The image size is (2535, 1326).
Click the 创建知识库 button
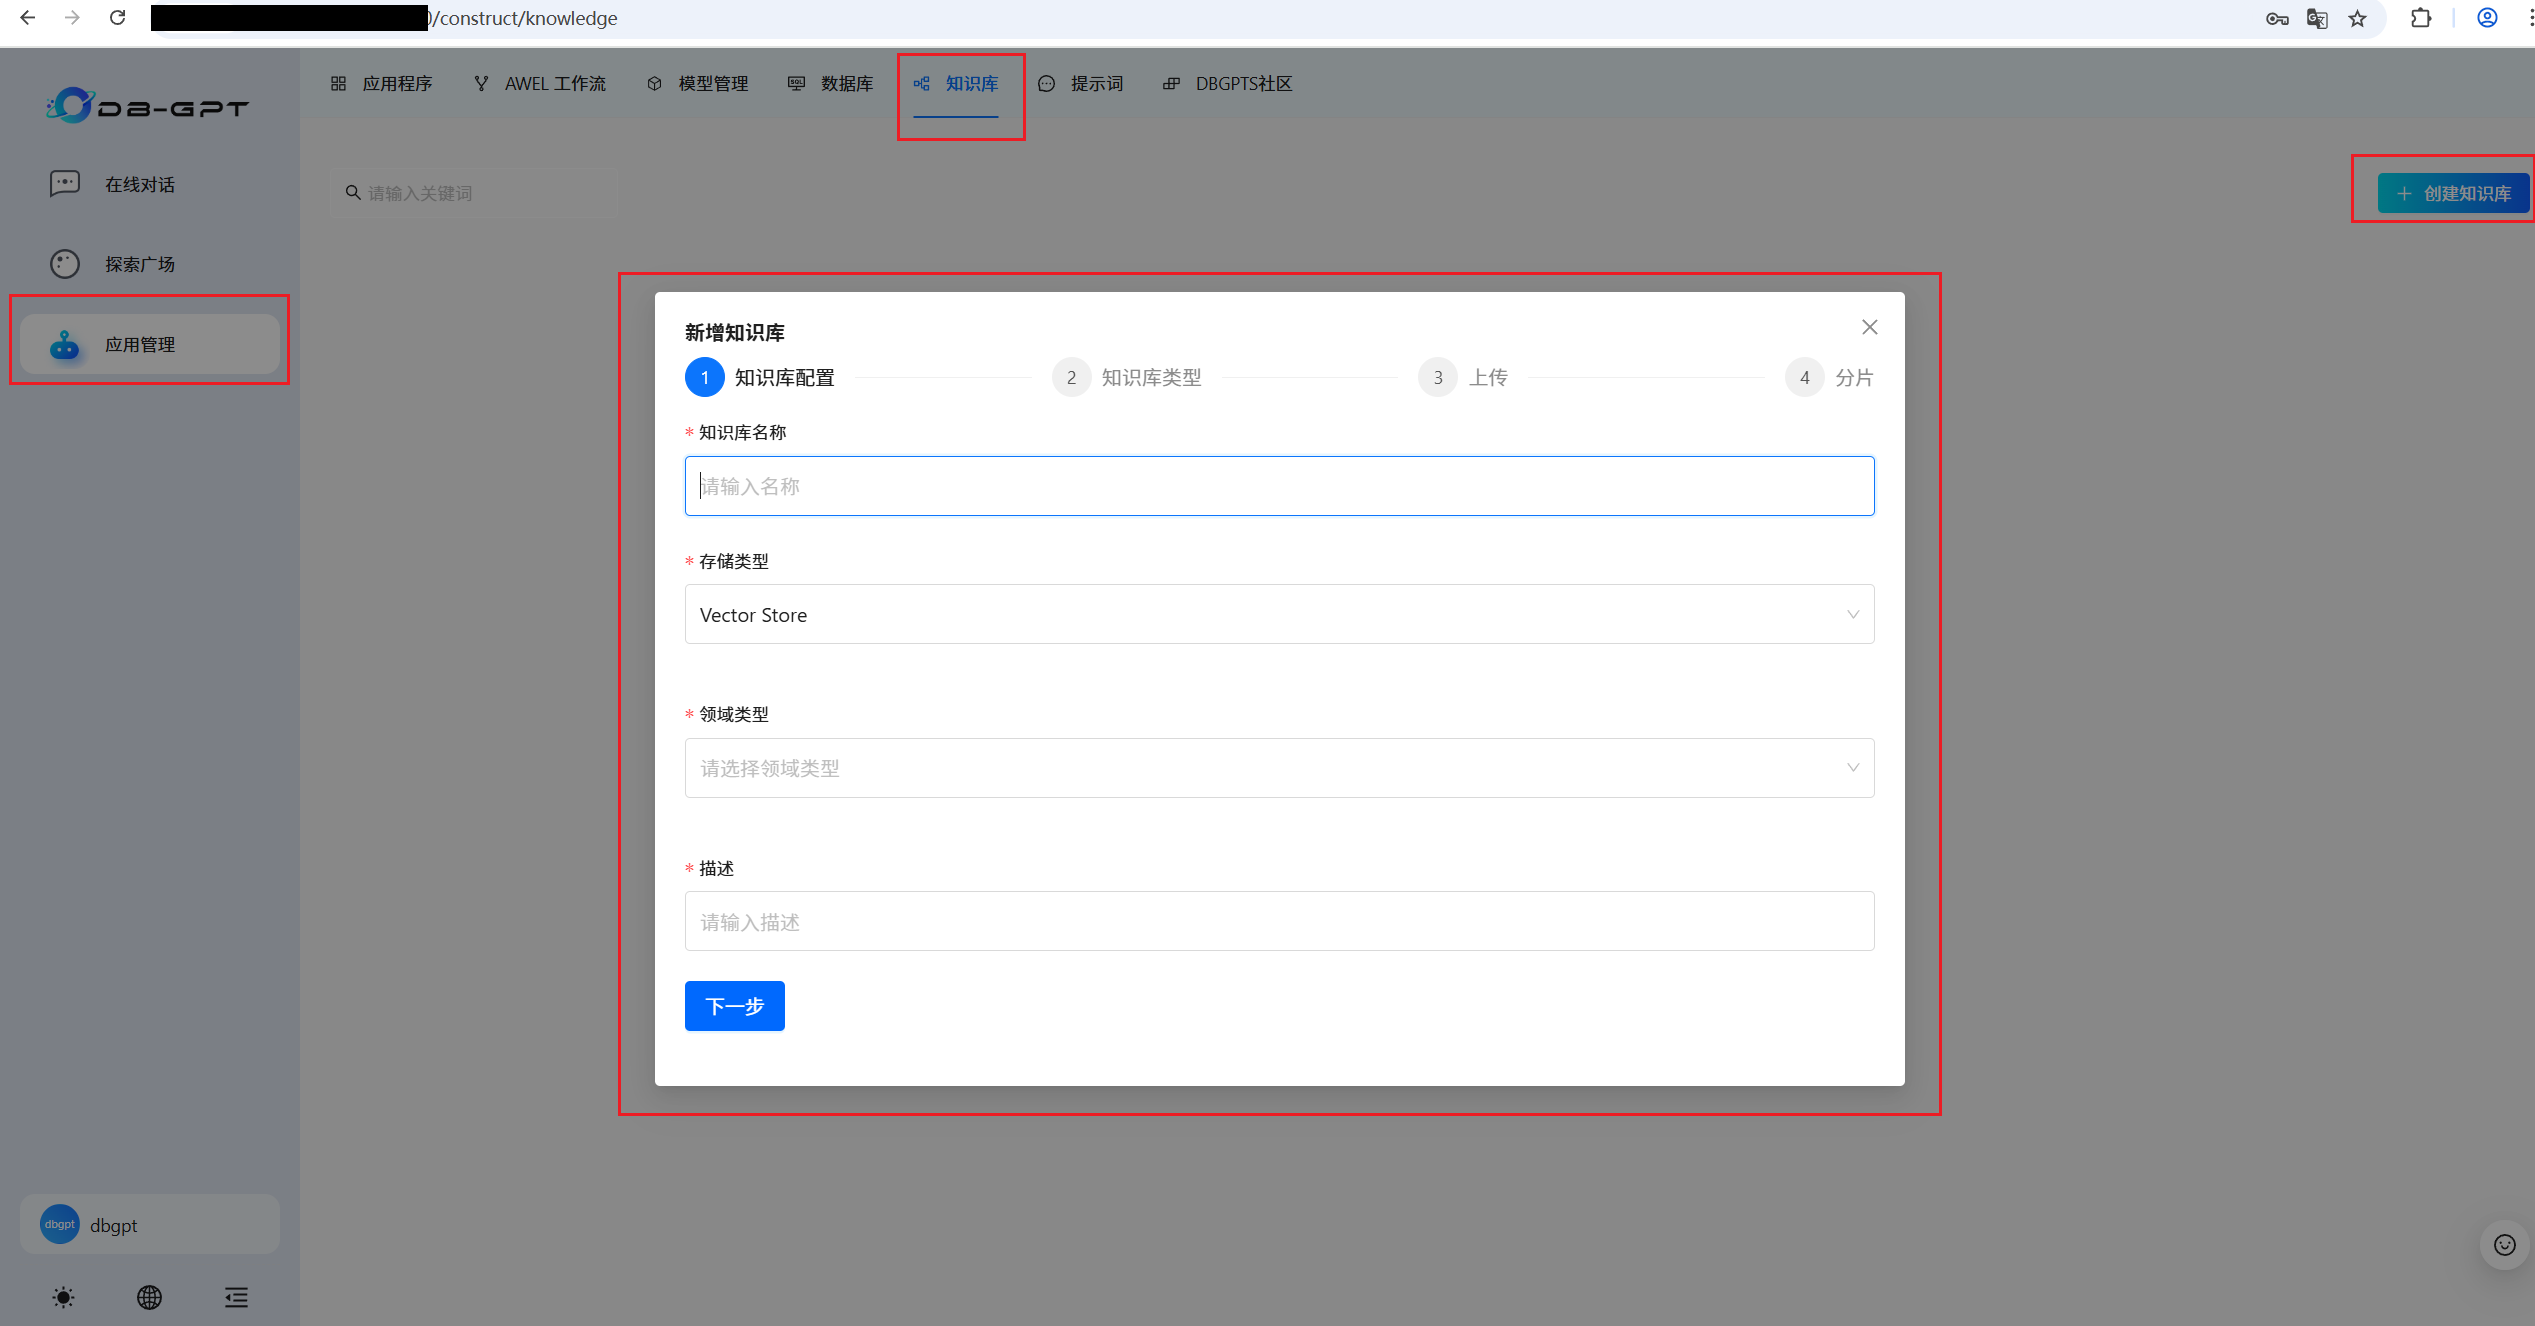[x=2453, y=193]
